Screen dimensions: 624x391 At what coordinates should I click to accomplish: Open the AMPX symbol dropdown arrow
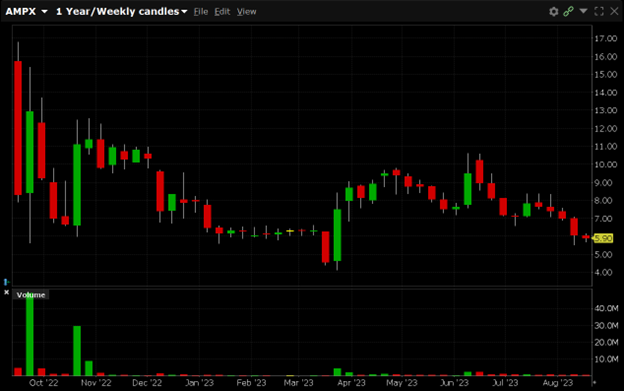(45, 12)
